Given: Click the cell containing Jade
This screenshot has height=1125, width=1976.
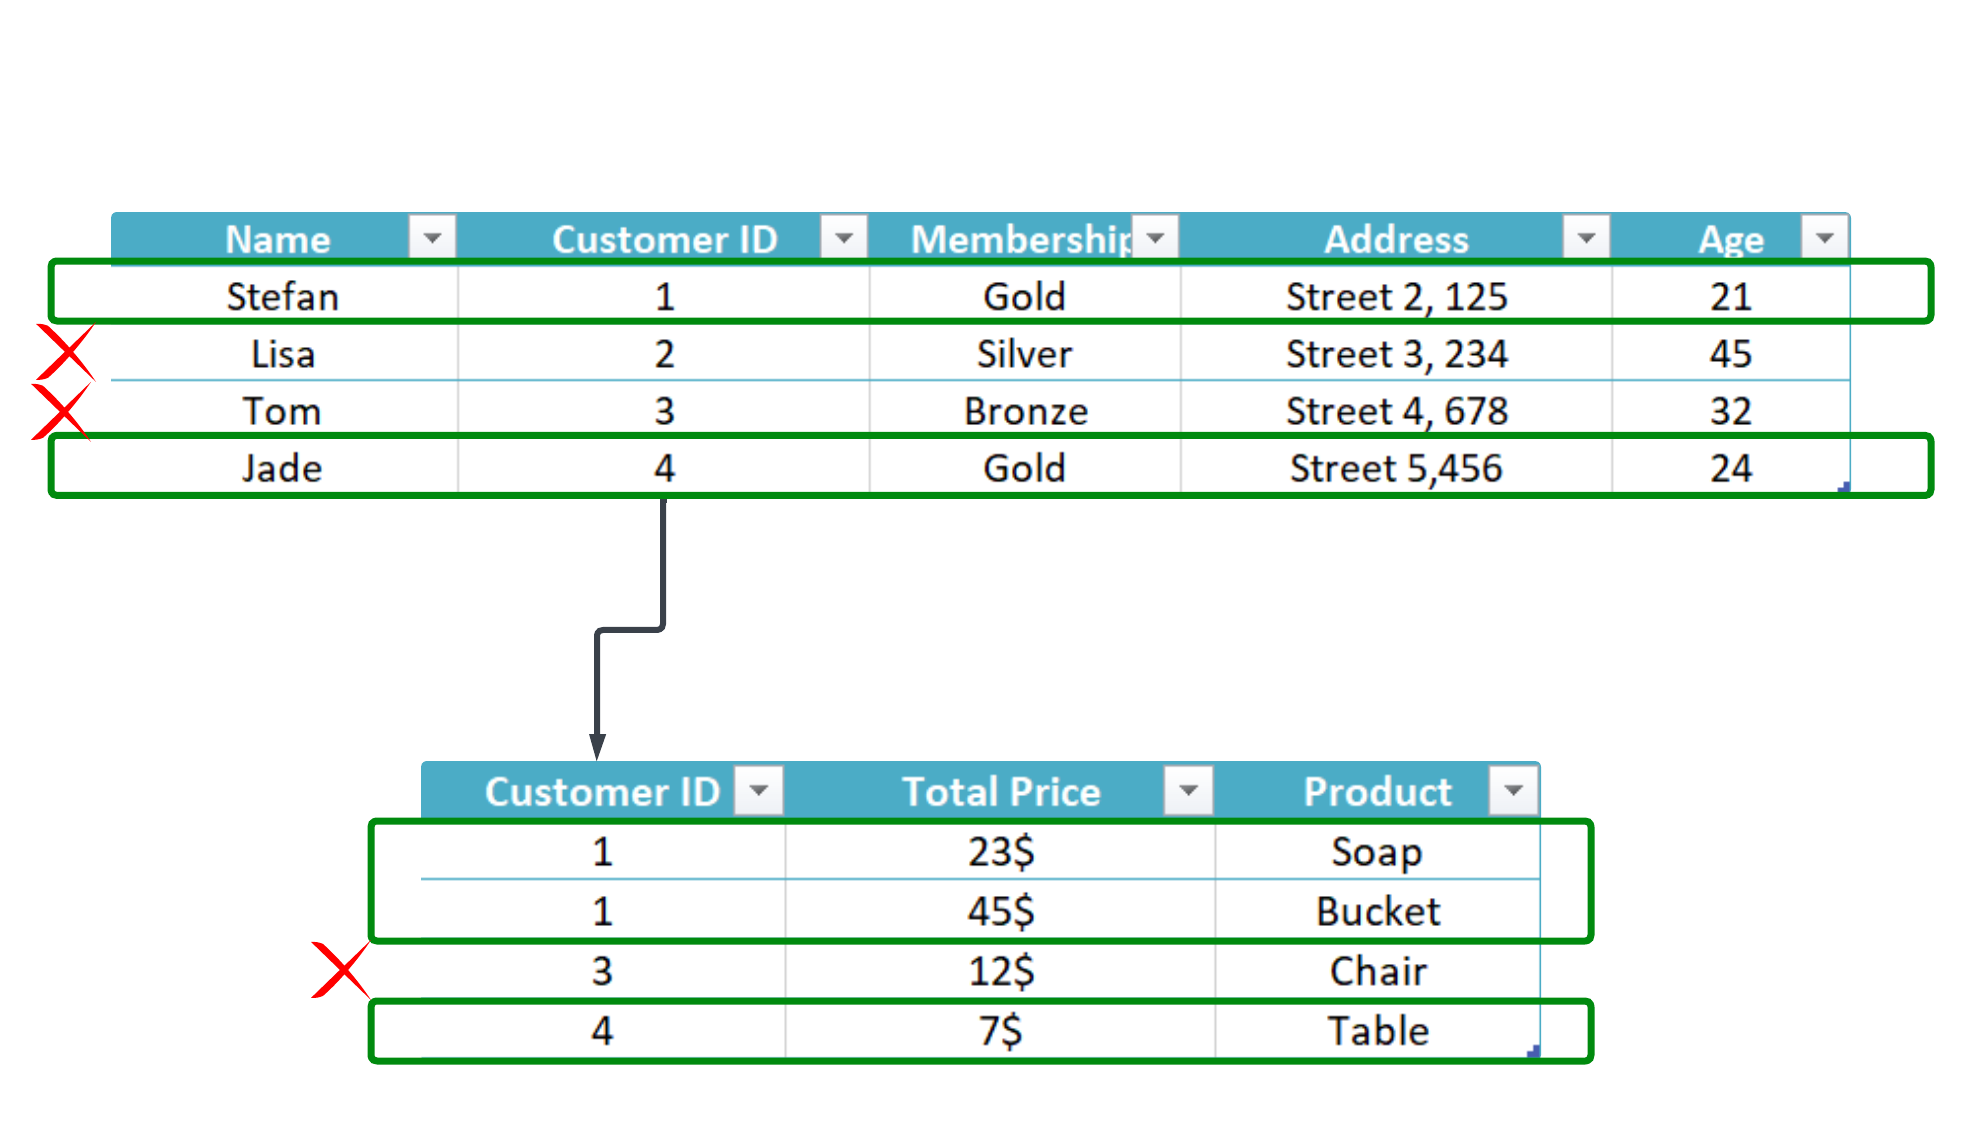Looking at the screenshot, I should tap(284, 467).
